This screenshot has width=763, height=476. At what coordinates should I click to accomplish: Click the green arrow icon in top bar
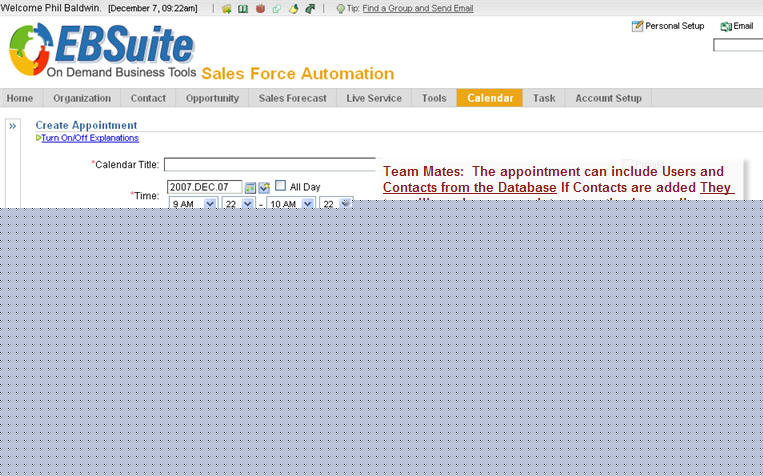[x=310, y=8]
